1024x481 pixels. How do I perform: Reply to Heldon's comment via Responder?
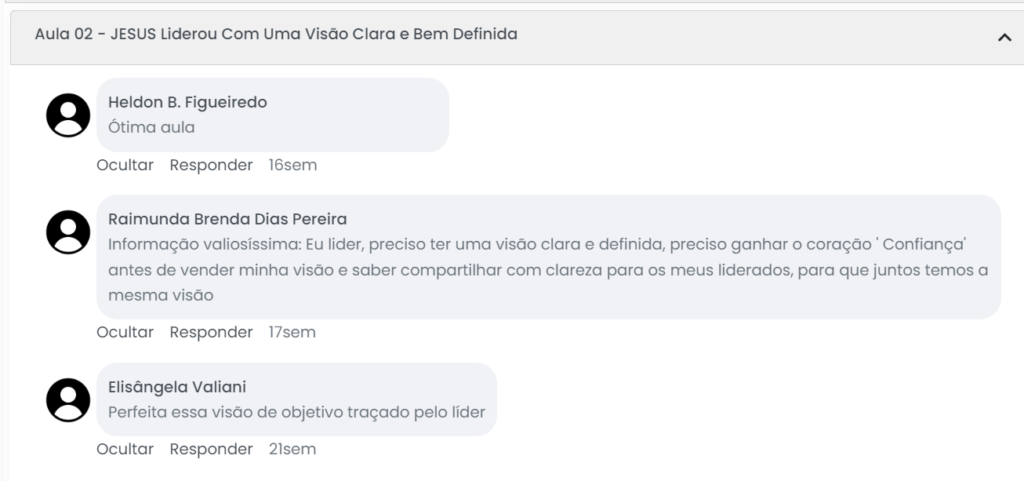(x=211, y=165)
